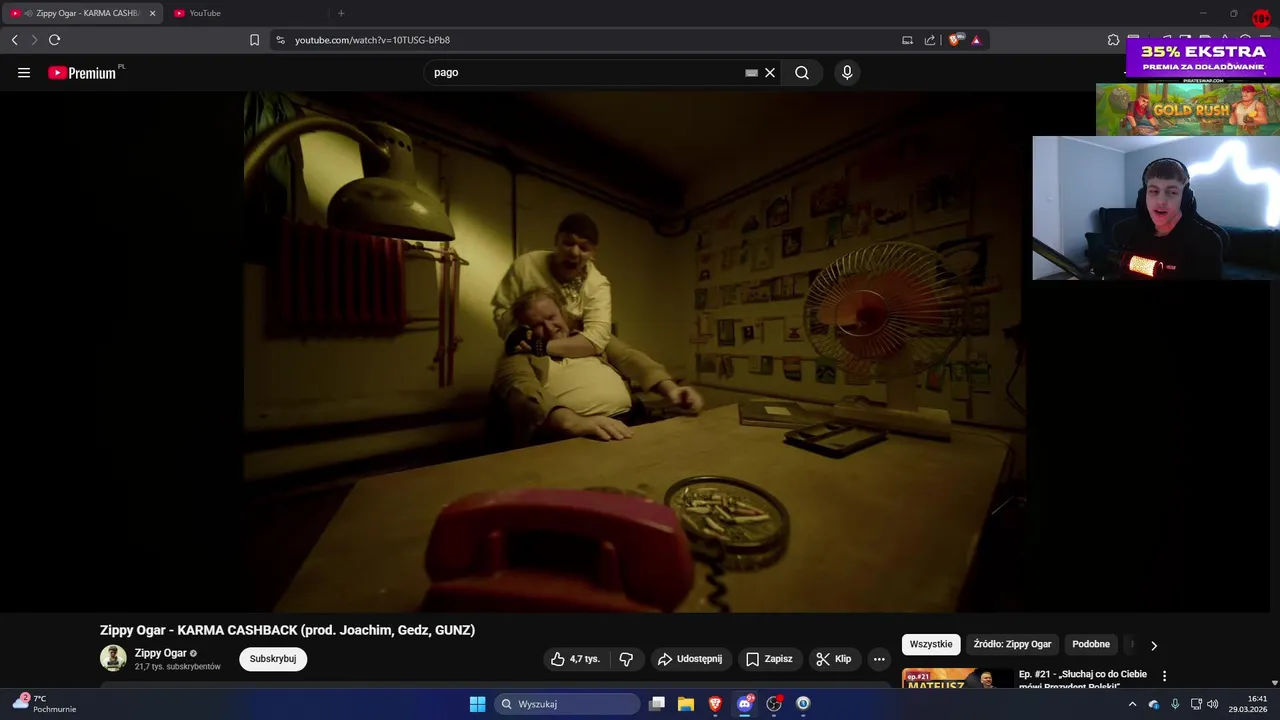Open OBS Studio taskbar icon

click(x=773, y=704)
